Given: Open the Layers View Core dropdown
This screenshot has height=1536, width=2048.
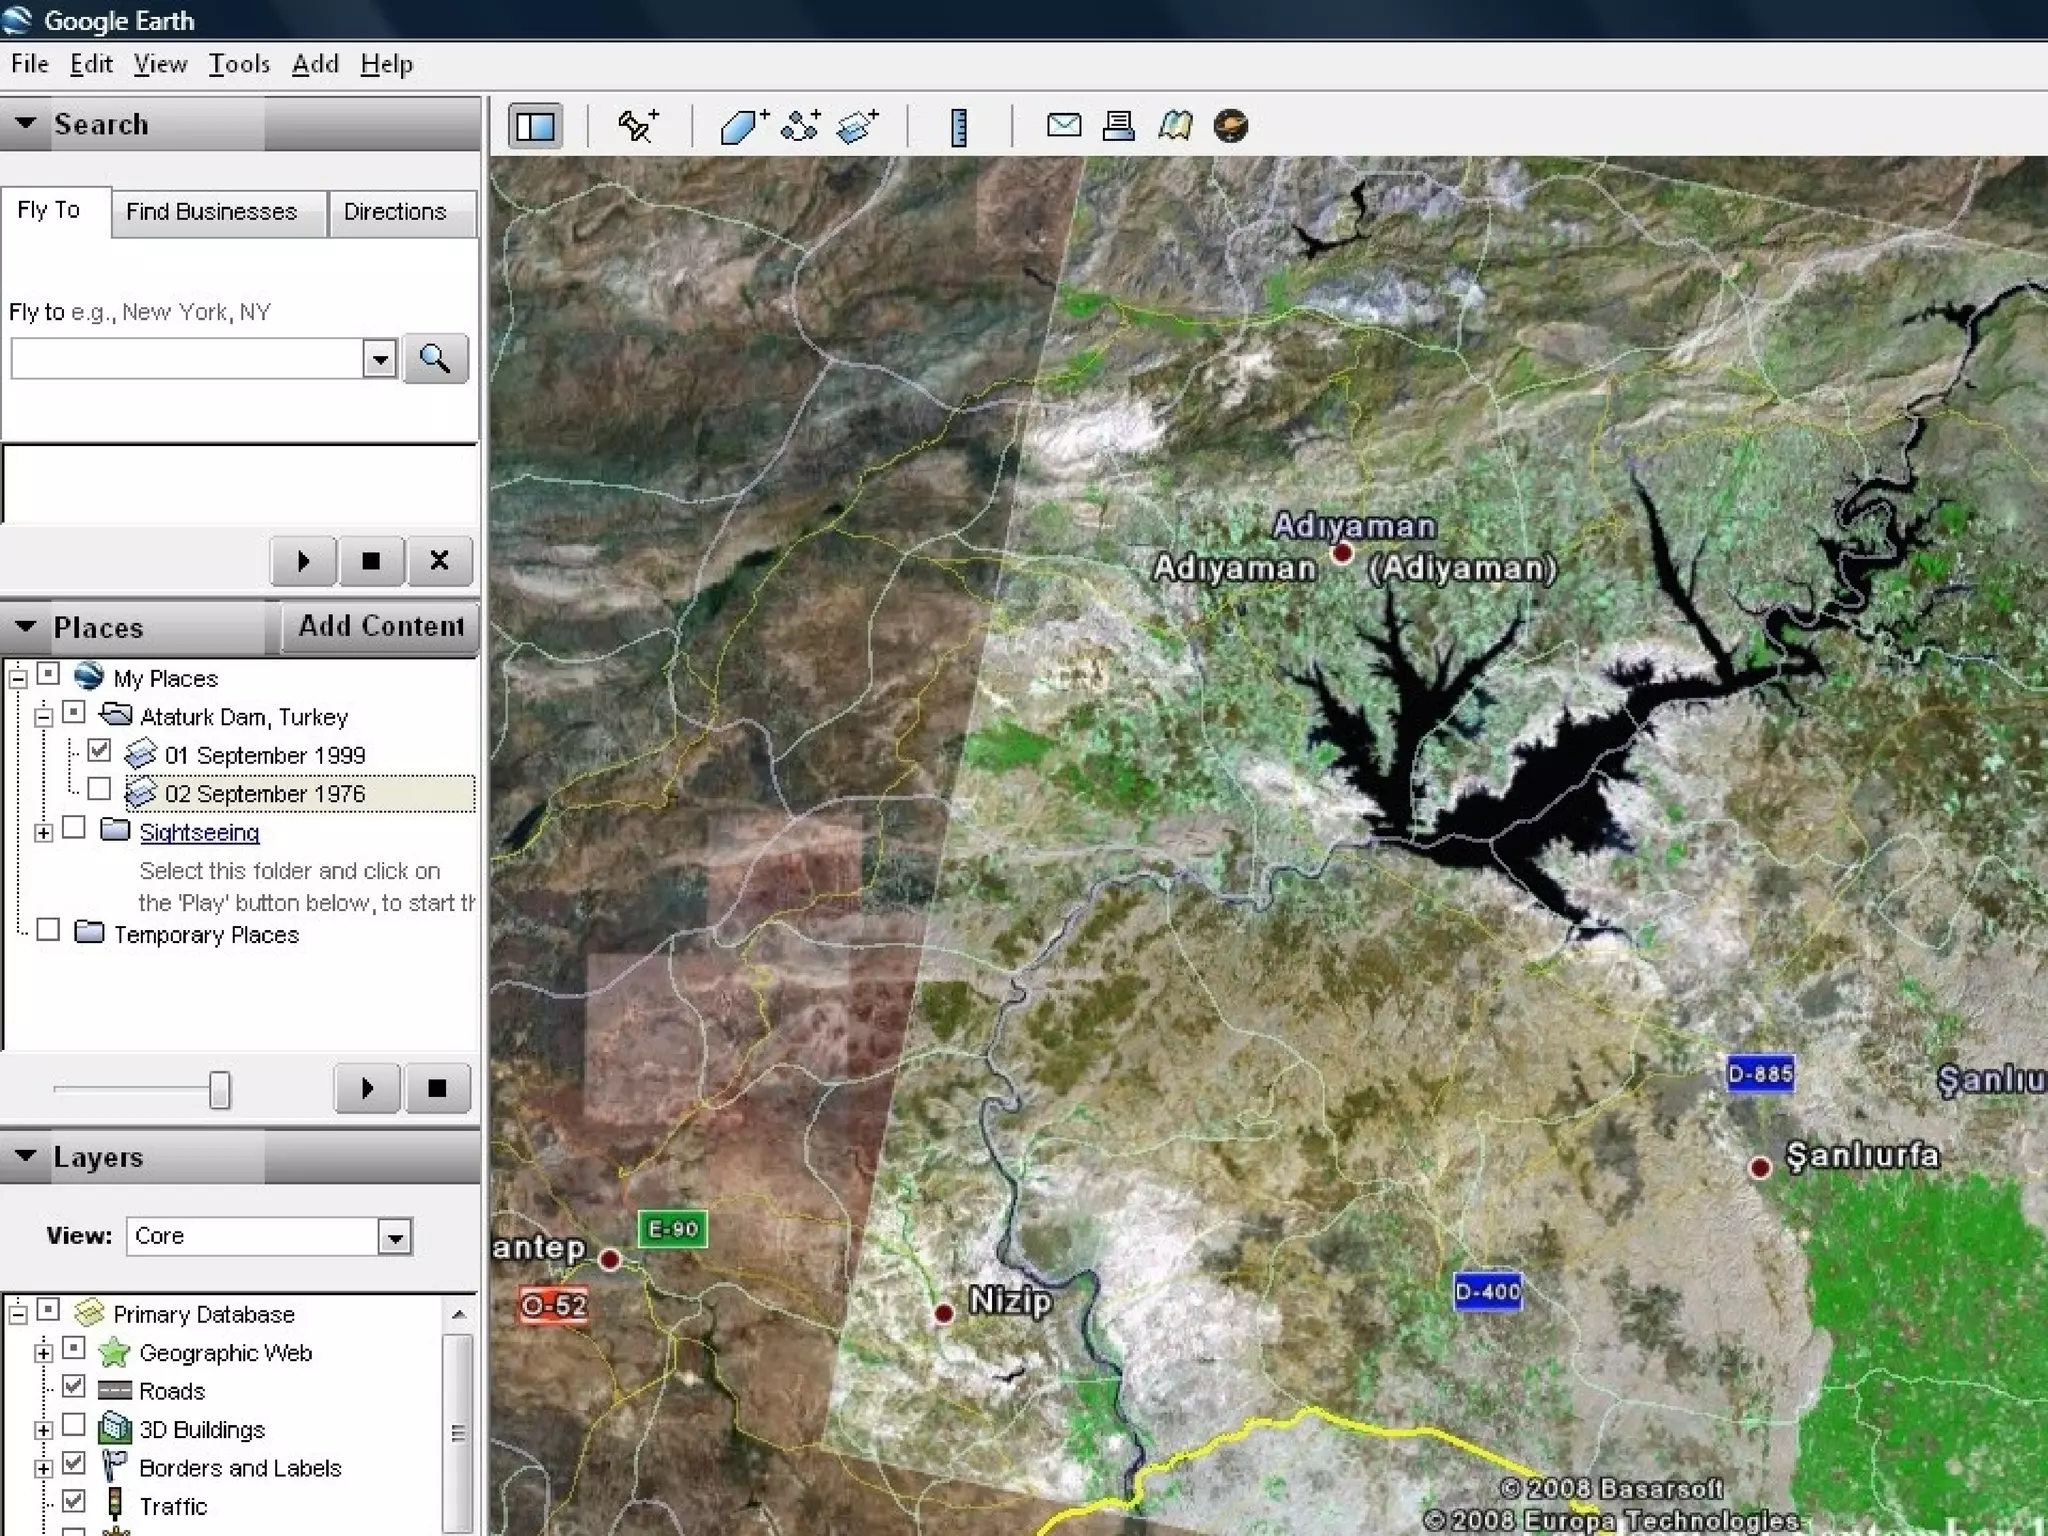Looking at the screenshot, I should [x=395, y=1237].
